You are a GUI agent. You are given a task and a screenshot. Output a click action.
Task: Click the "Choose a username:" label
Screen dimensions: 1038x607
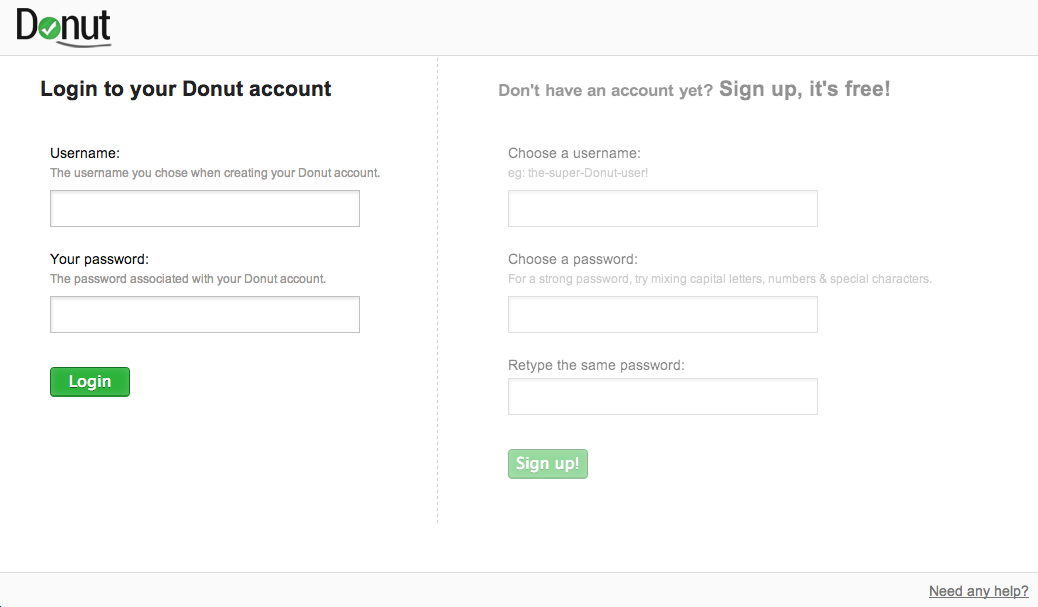(574, 153)
